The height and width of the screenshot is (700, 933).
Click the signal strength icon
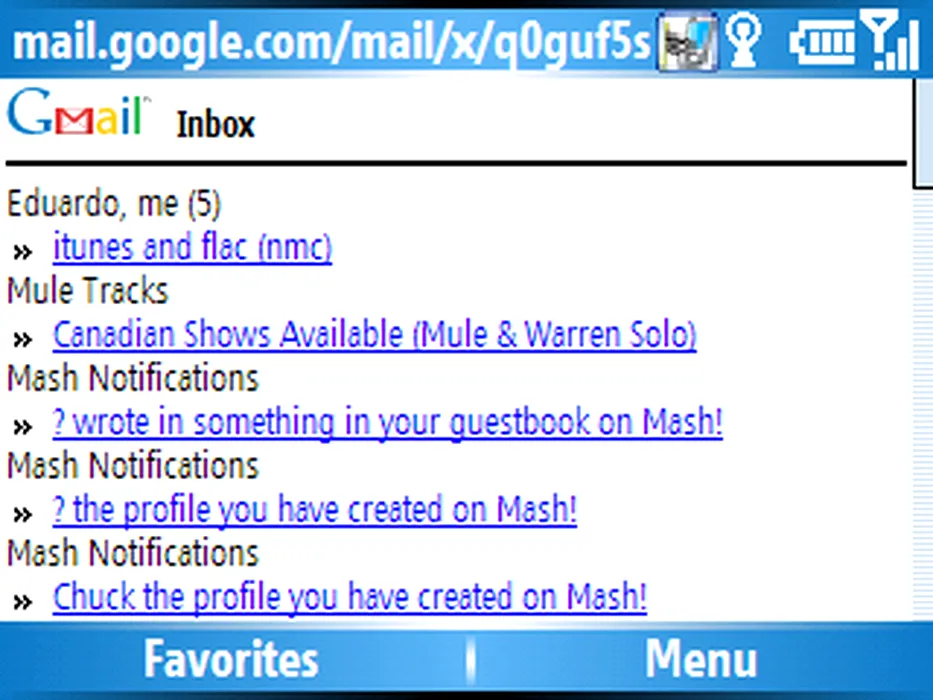[x=891, y=40]
